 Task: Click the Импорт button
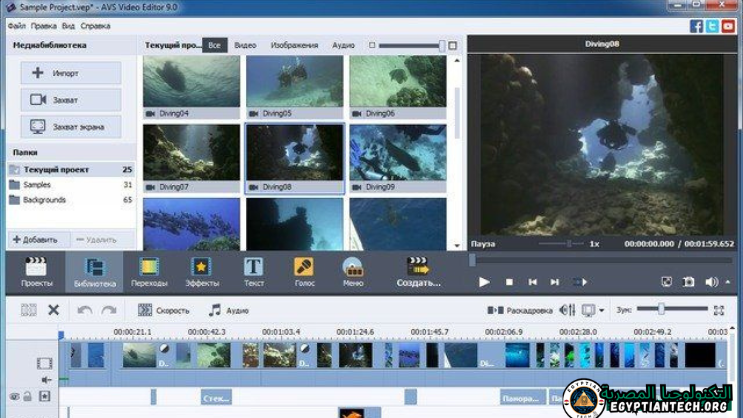pos(71,73)
